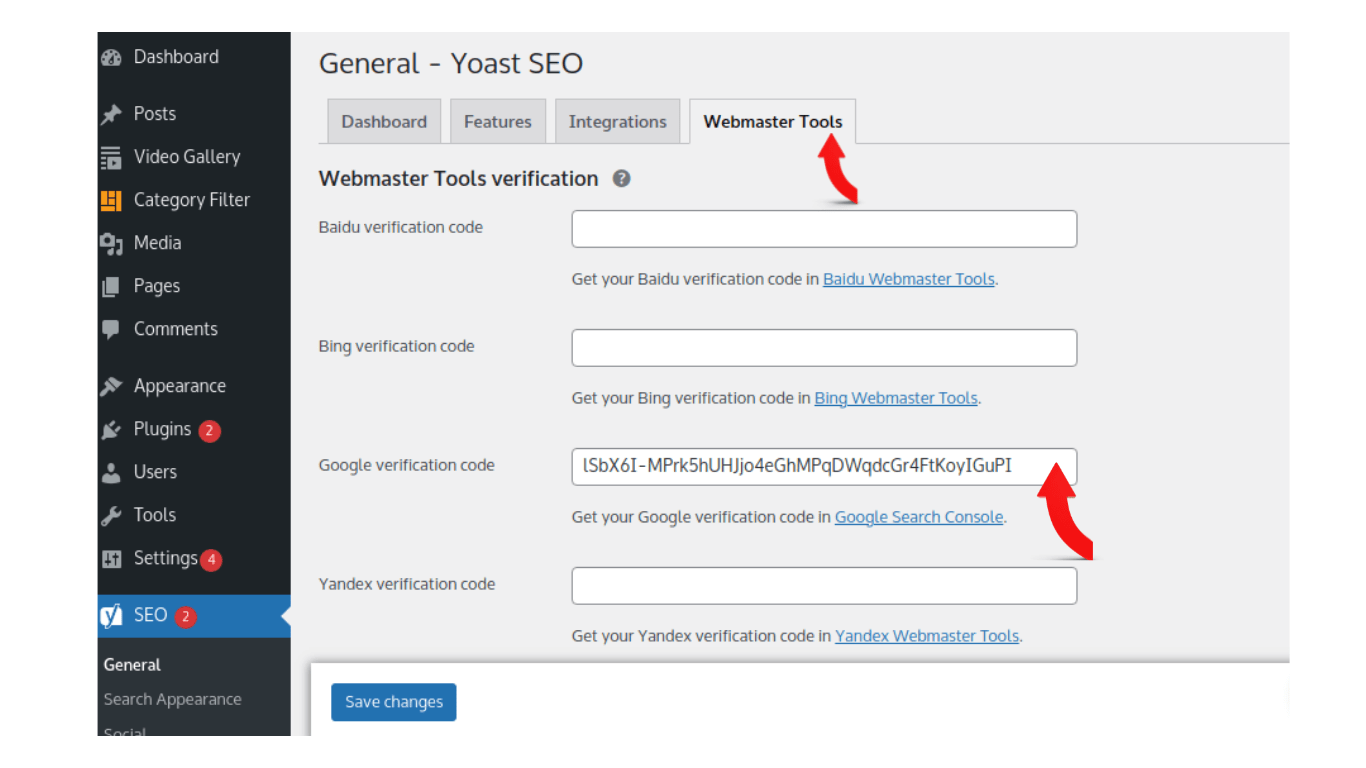Click the 'Yandex verification code' label
The width and height of the screenshot is (1366, 768).
point(407,584)
